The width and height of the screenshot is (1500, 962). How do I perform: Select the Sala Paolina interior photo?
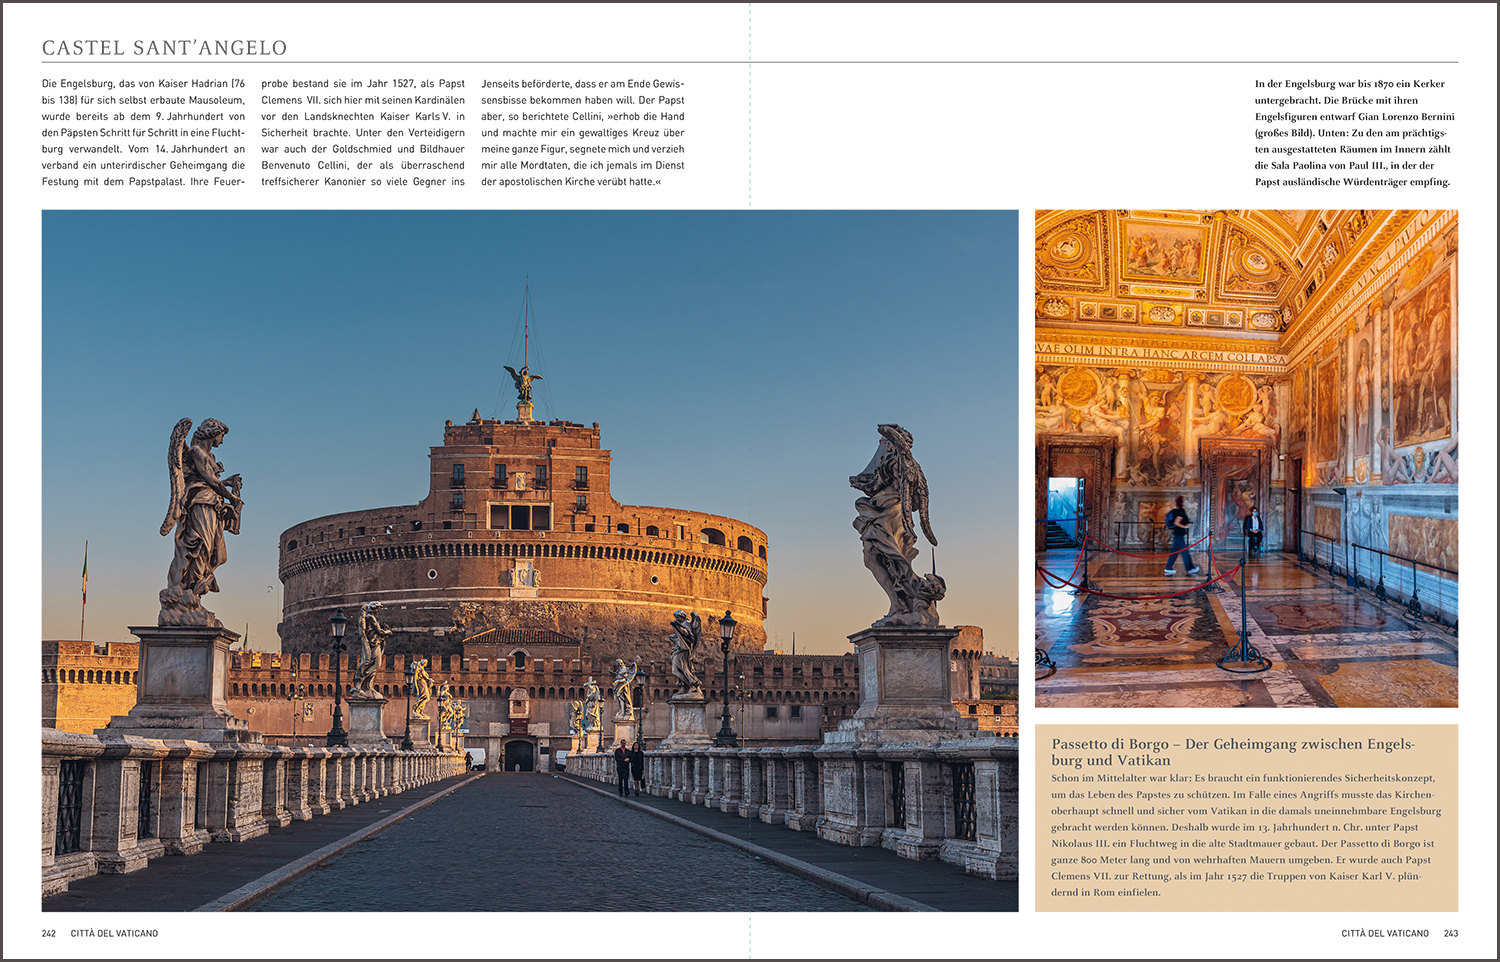click(x=1246, y=458)
